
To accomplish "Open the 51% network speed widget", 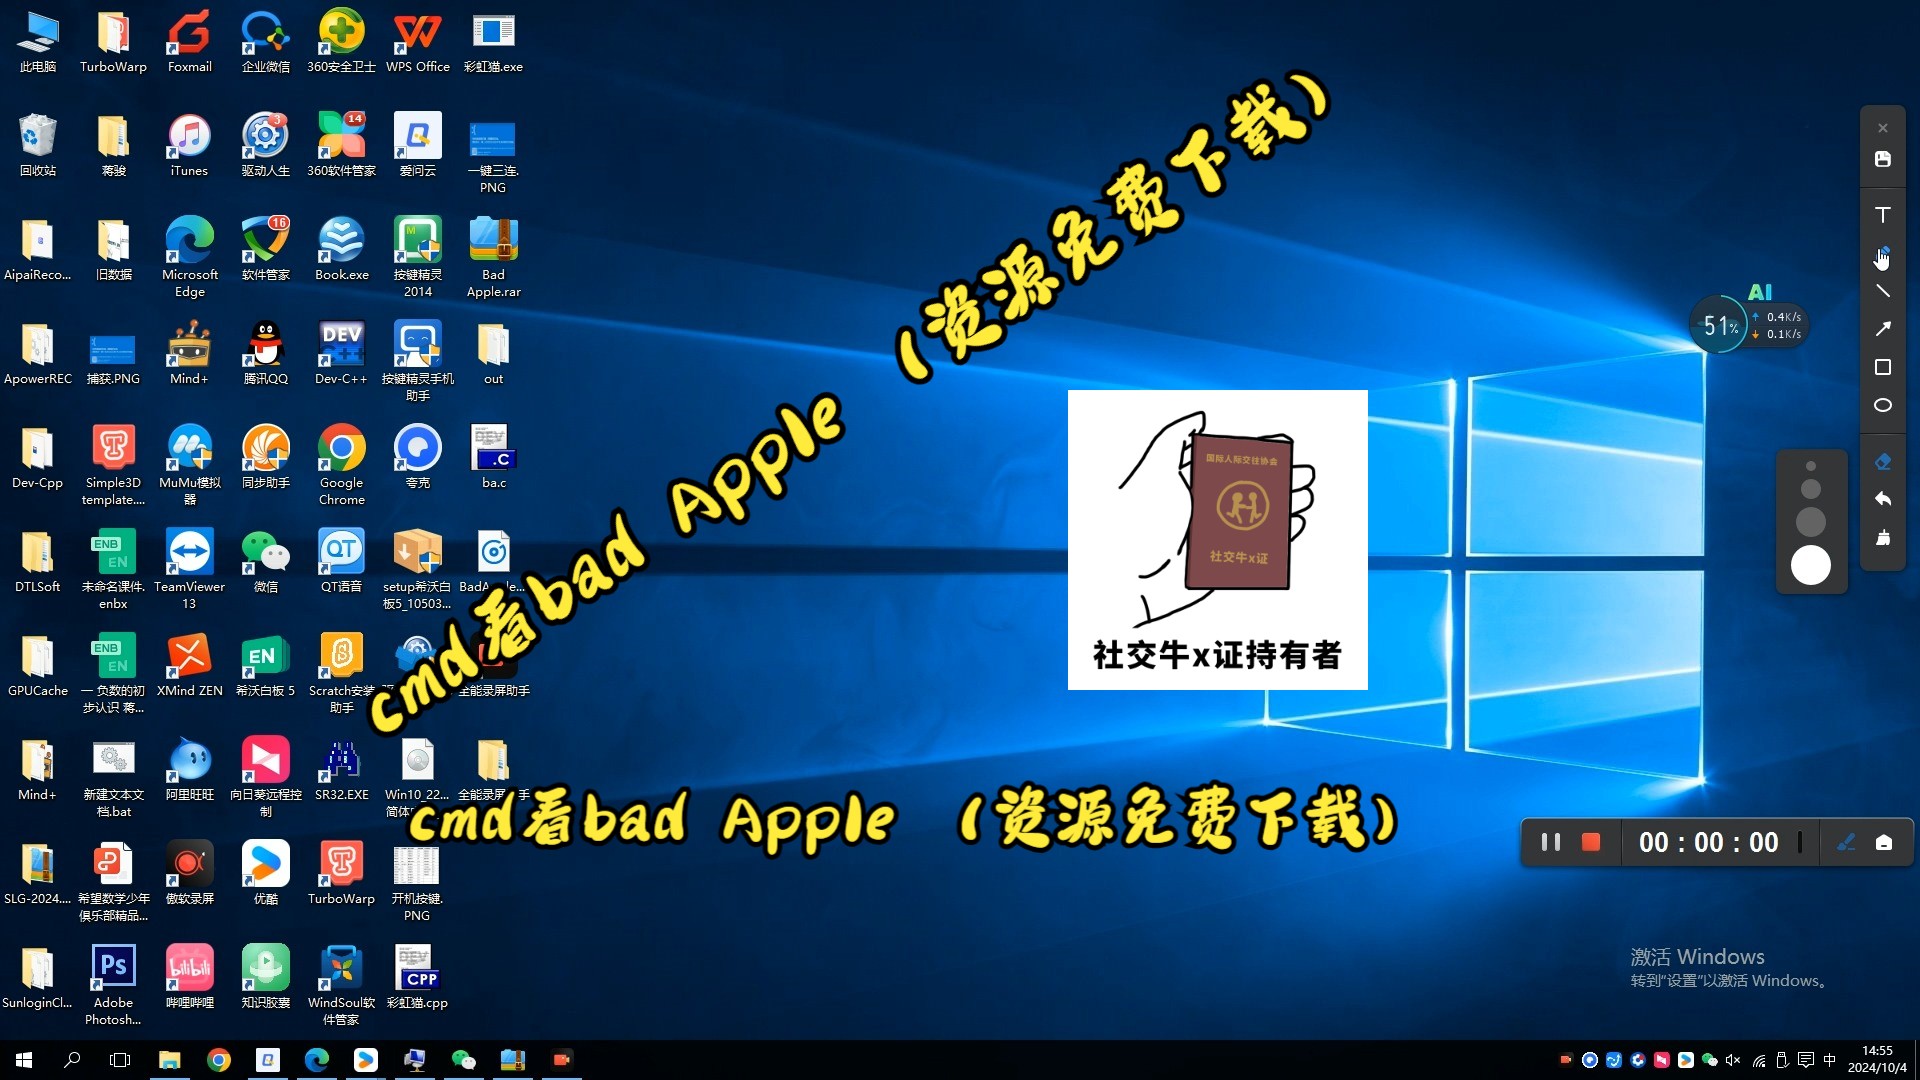I will (x=1721, y=325).
